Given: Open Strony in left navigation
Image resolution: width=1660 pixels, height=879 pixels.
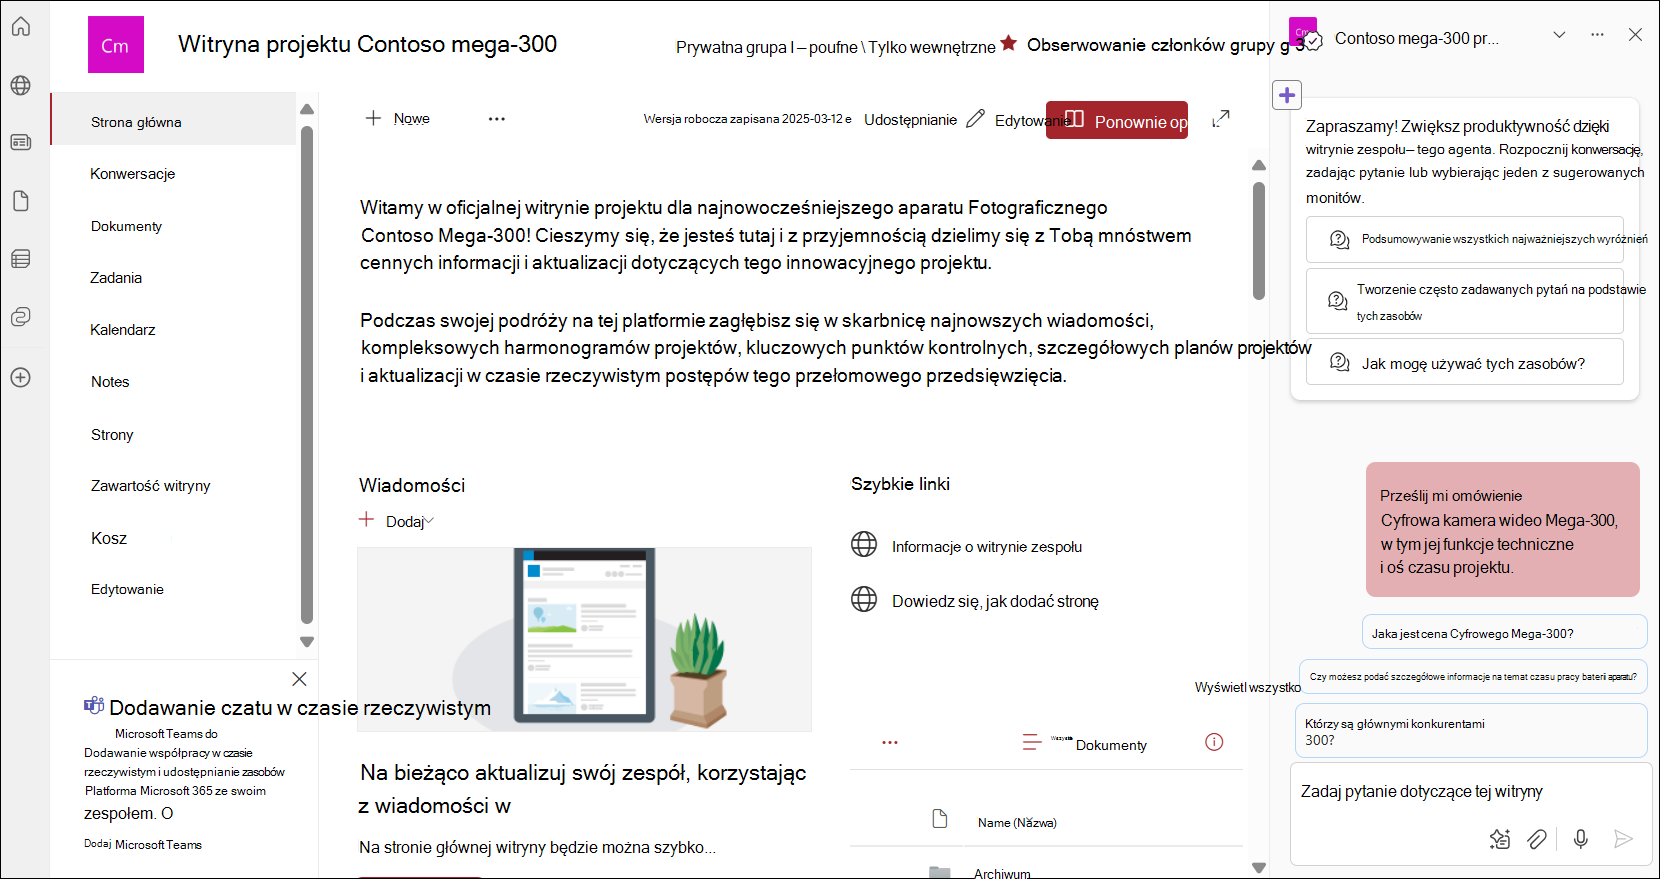Looking at the screenshot, I should tap(112, 435).
